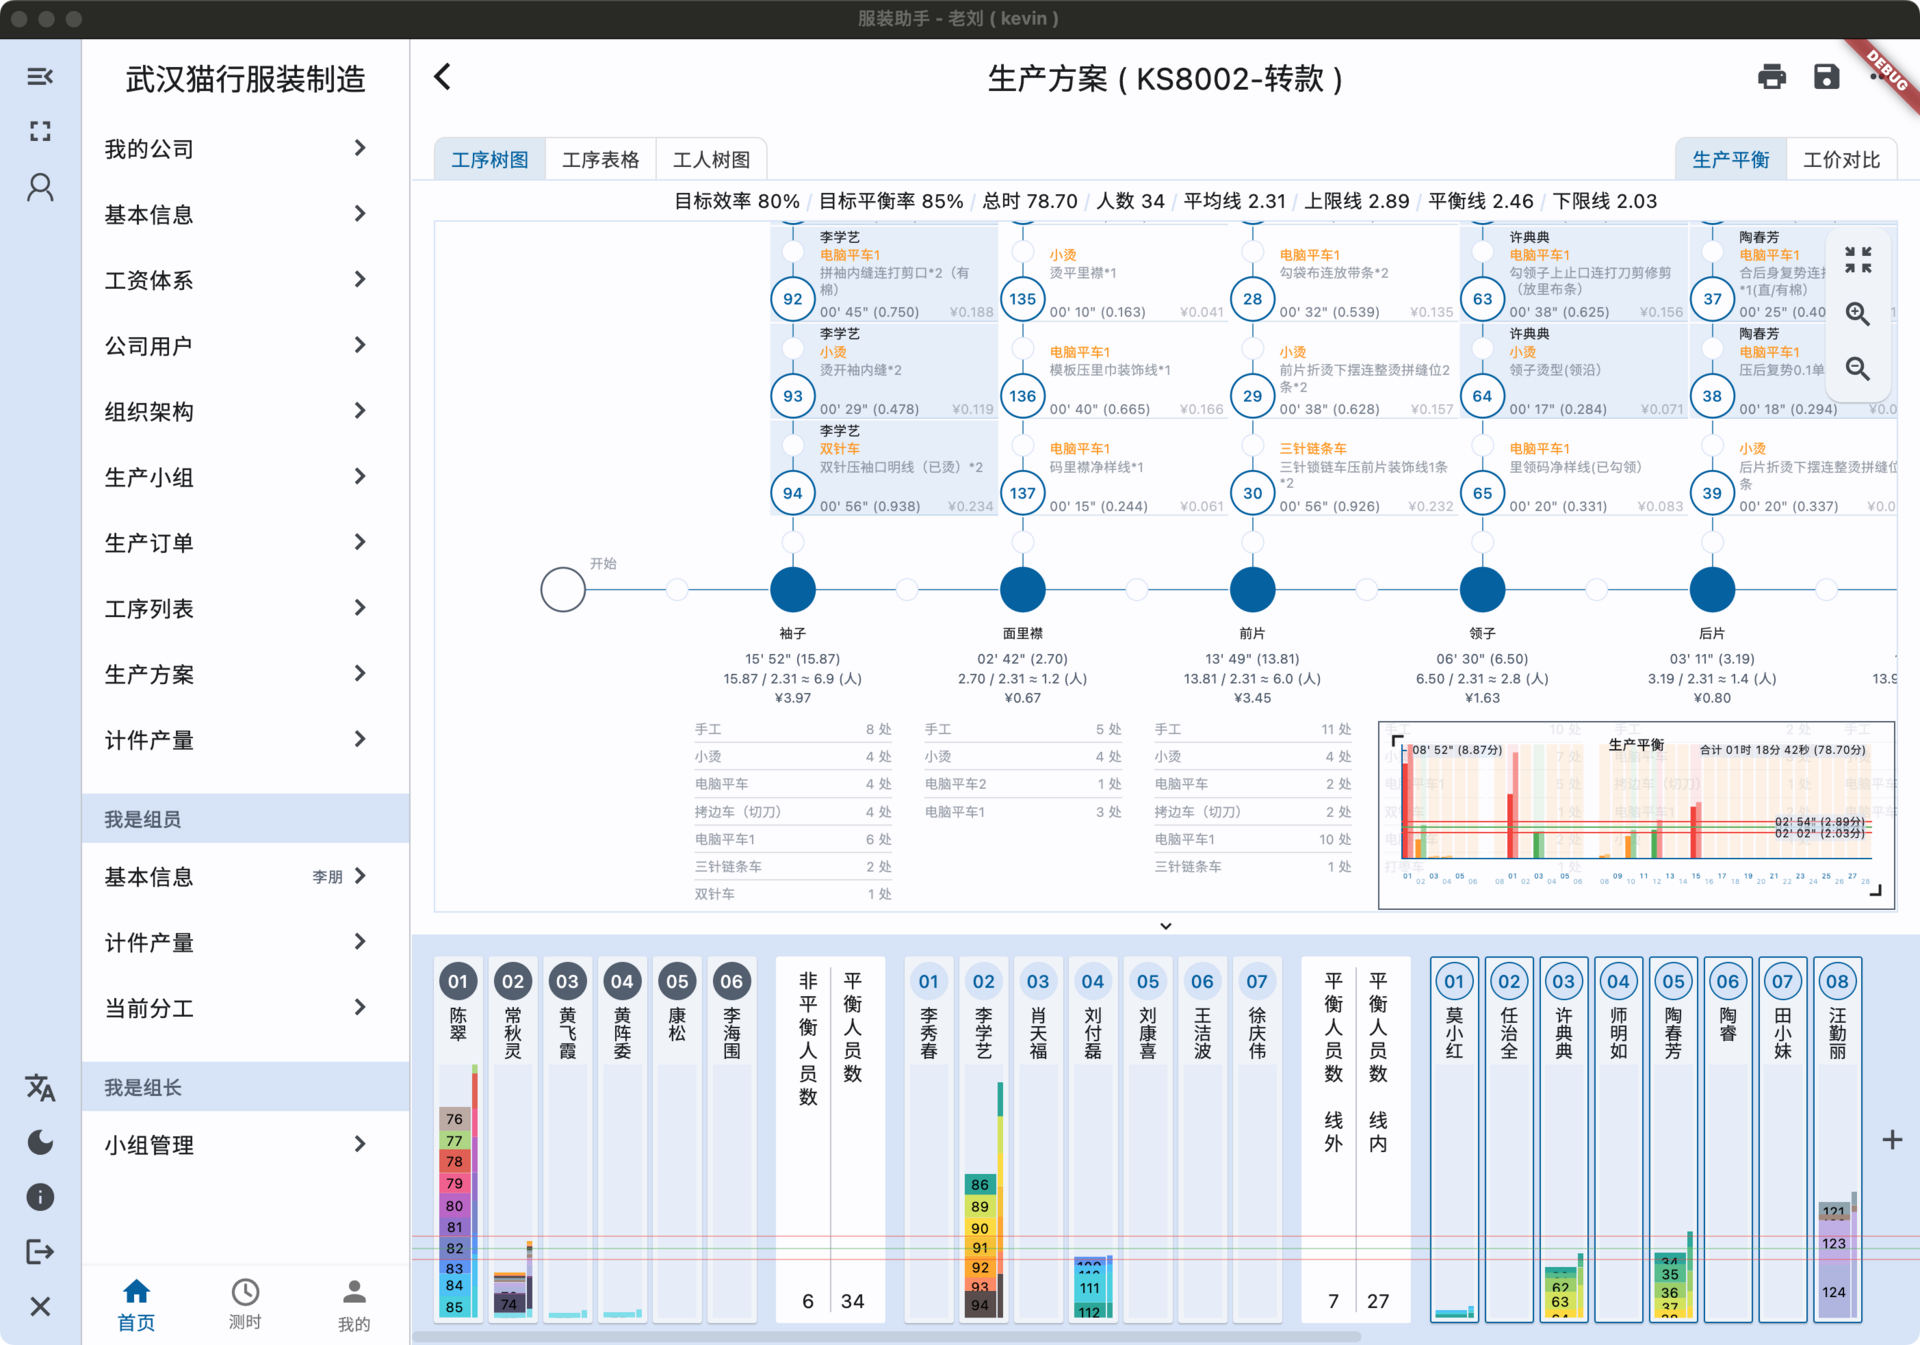Open the 测时 timing tab

pyautogui.click(x=245, y=1305)
